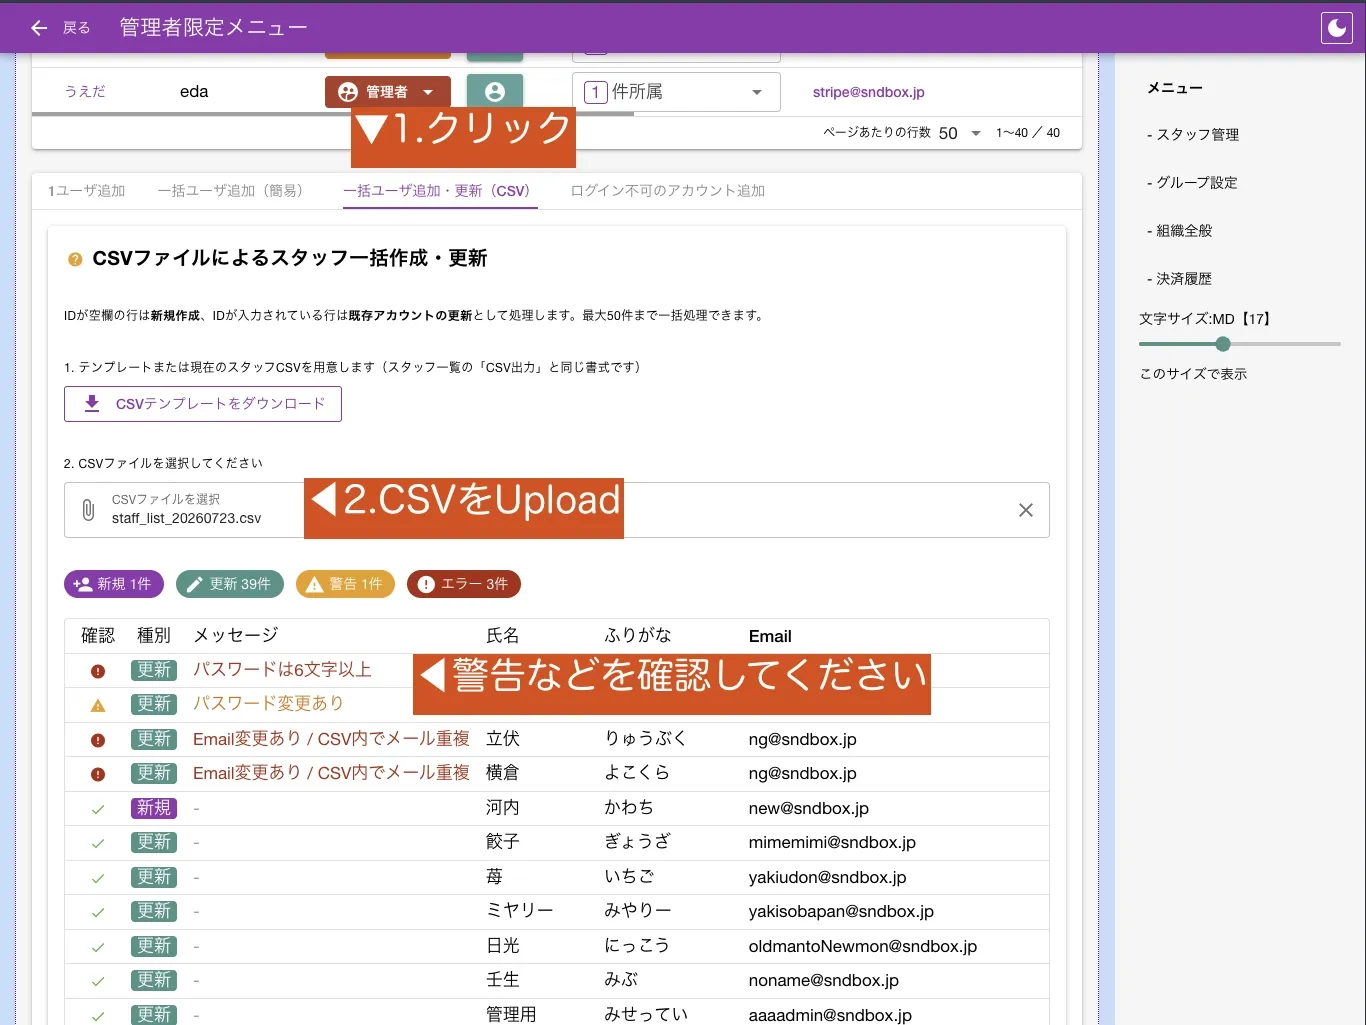Select the 一括ユーザ追加・更新（CSV） tab
The image size is (1366, 1025).
[440, 191]
